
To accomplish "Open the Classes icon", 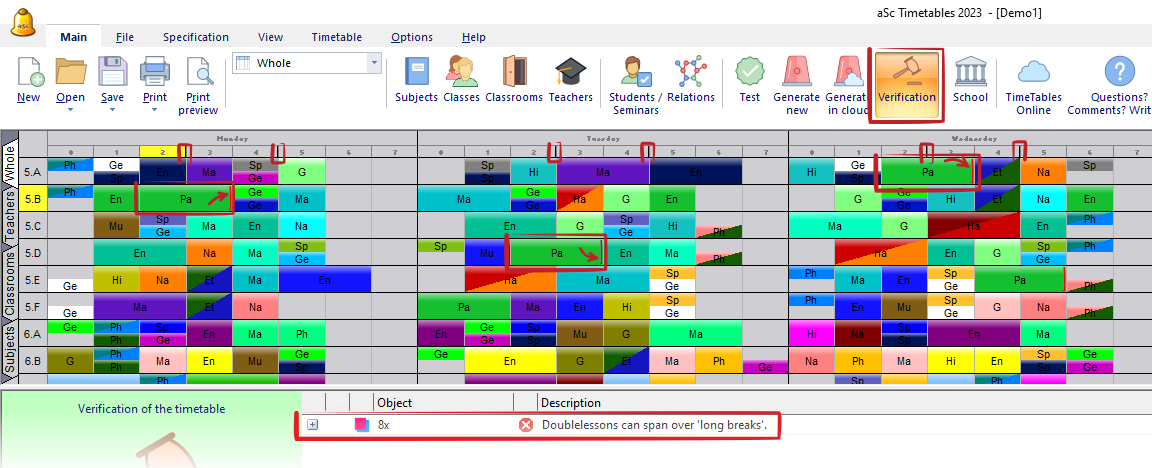I will tap(461, 72).
